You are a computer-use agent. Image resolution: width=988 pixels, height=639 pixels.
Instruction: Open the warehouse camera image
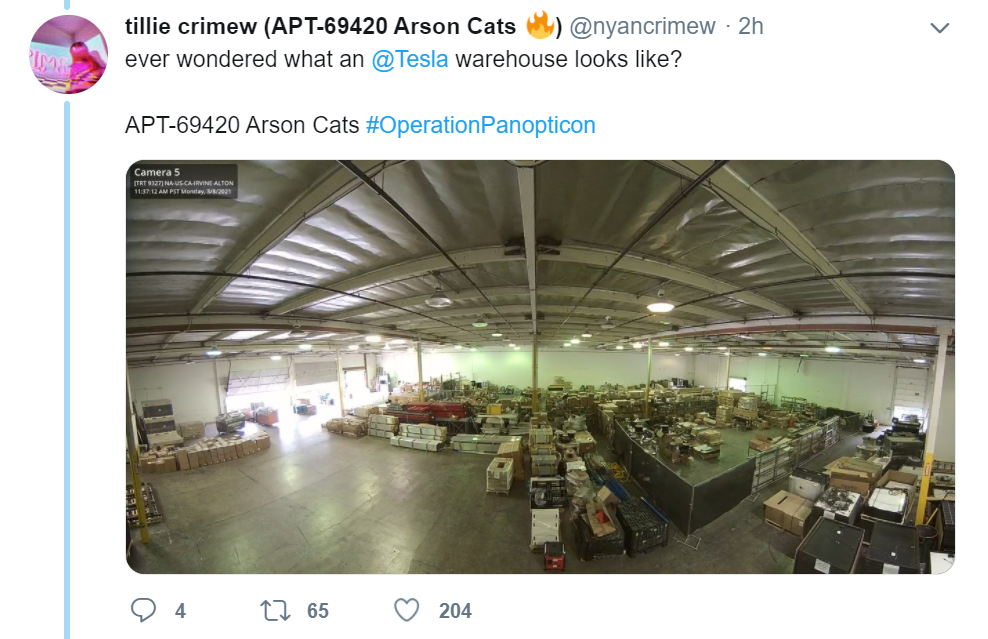coord(540,367)
